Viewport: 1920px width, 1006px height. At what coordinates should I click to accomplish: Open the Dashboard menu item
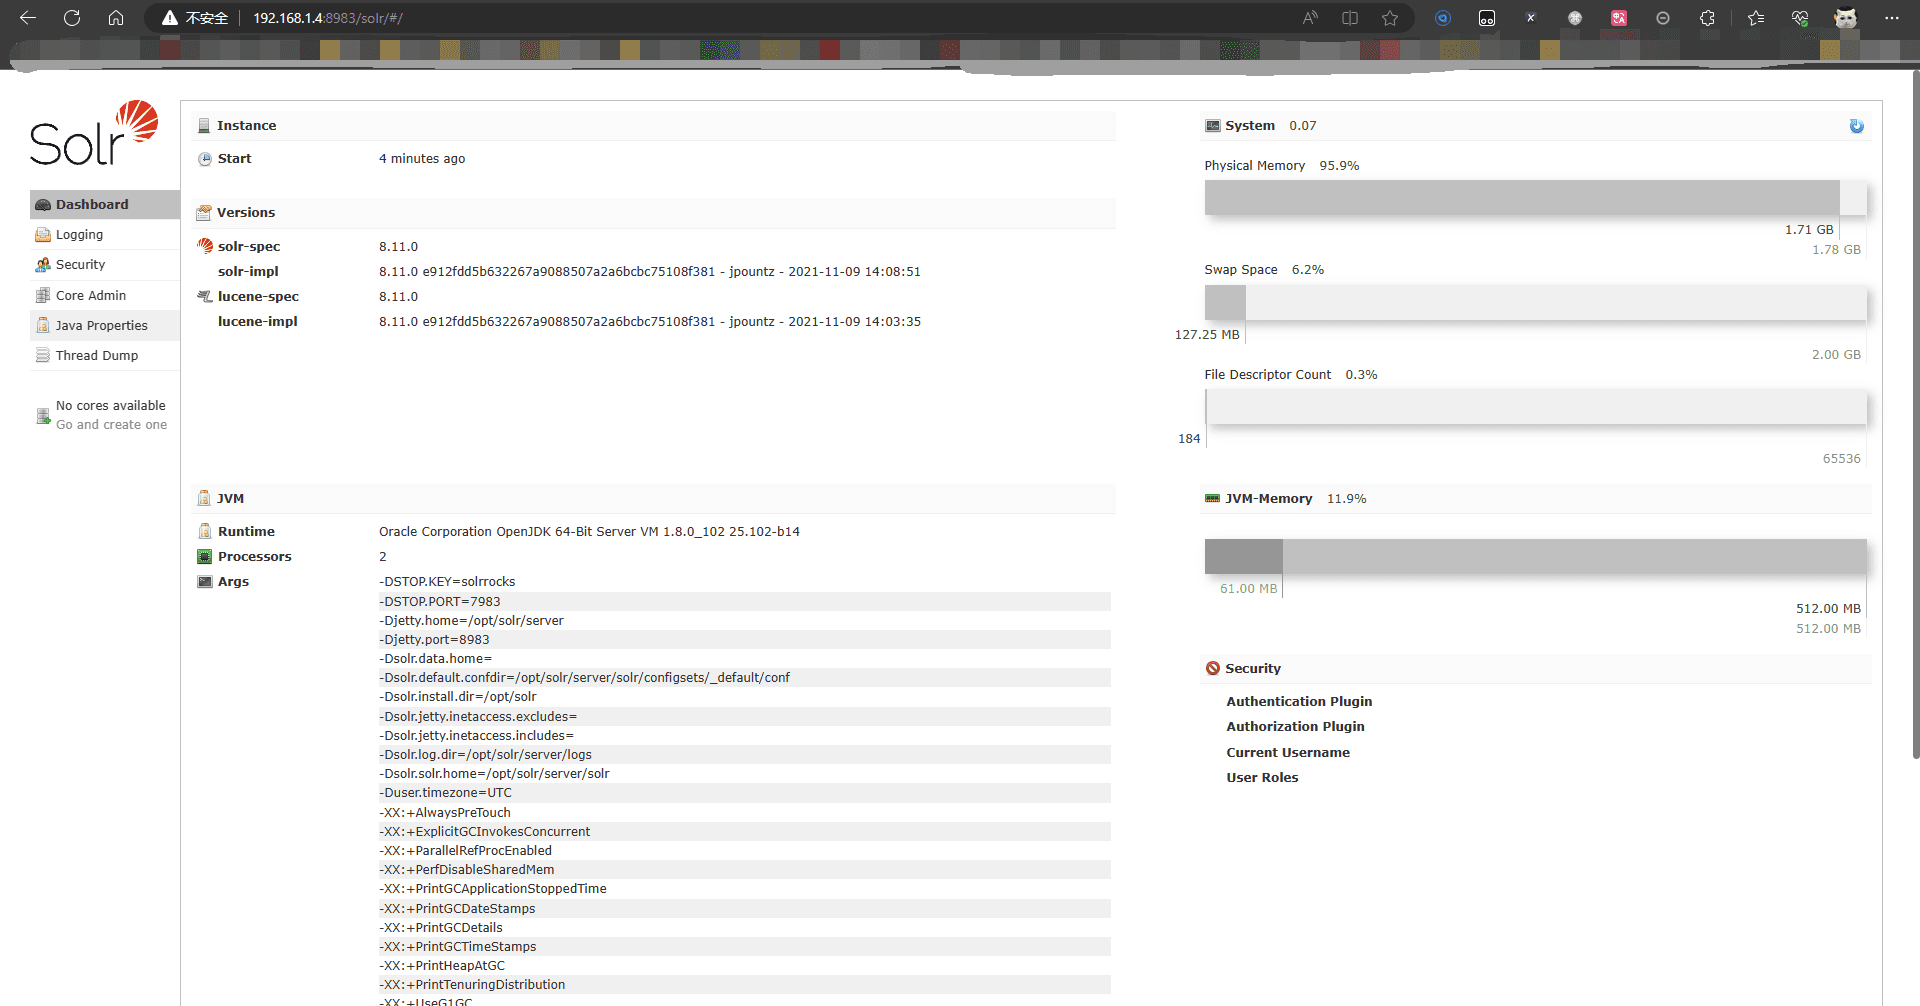pos(92,205)
